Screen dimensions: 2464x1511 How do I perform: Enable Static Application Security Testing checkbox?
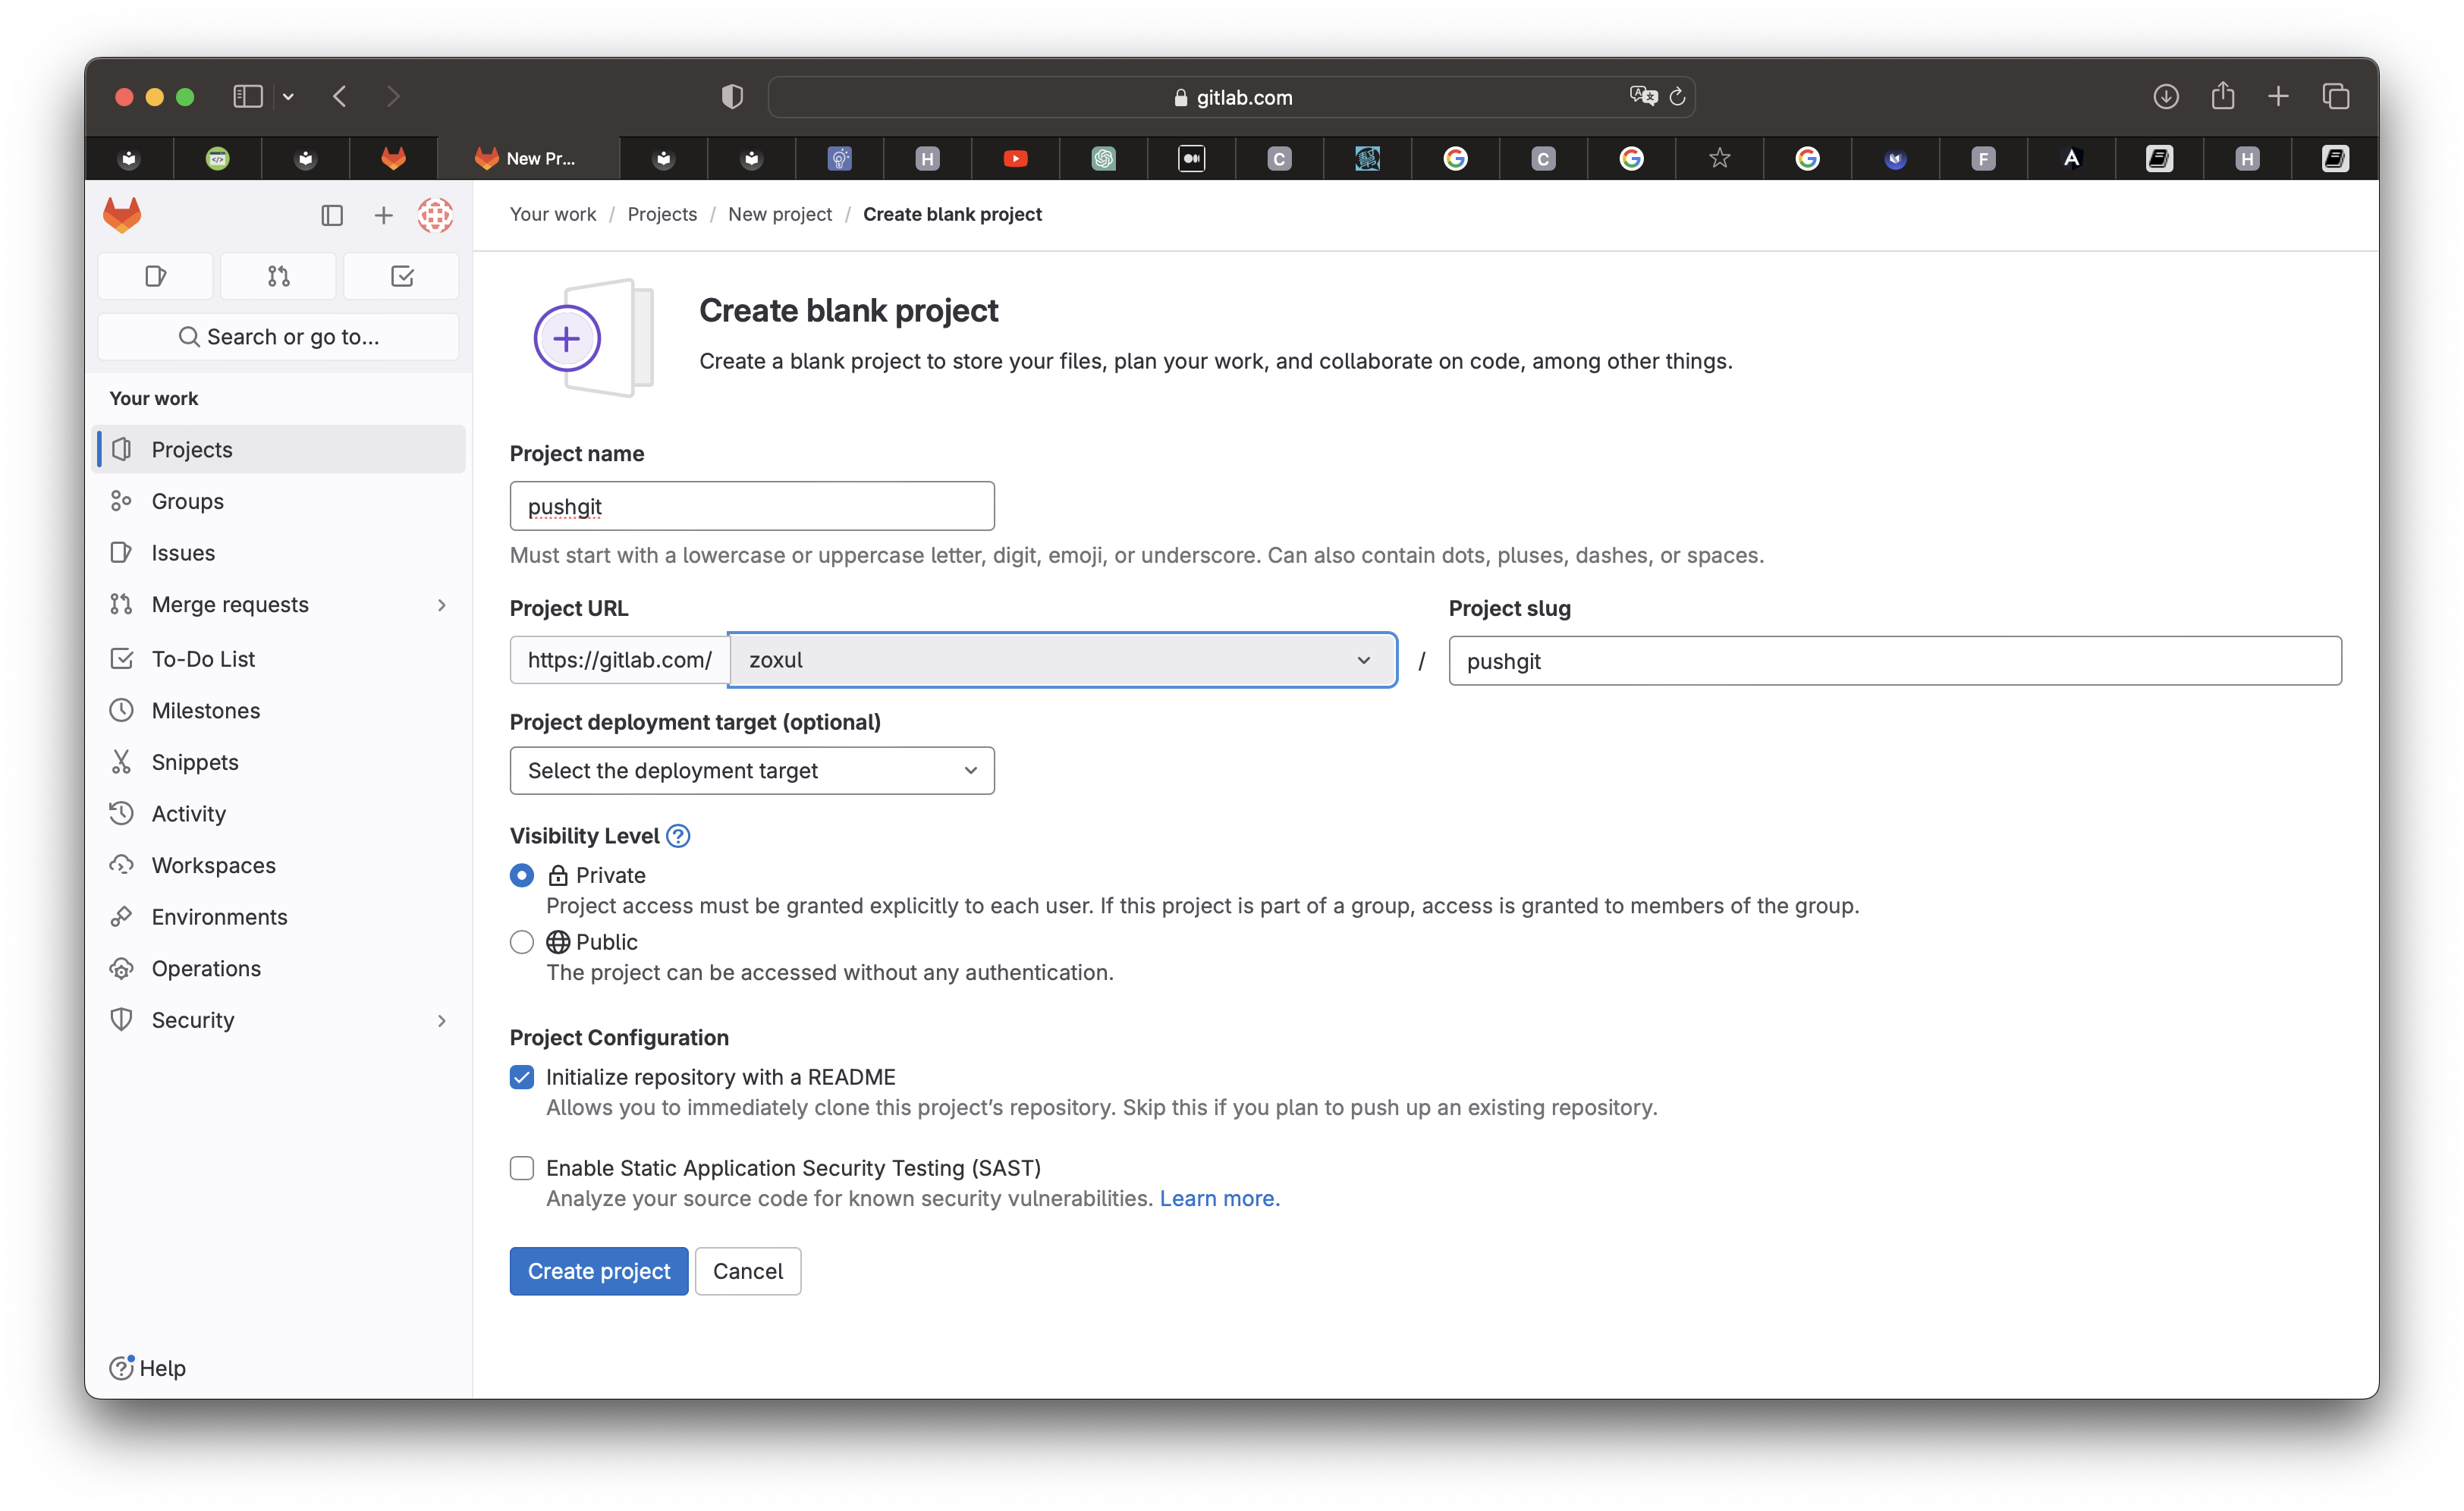(522, 1168)
